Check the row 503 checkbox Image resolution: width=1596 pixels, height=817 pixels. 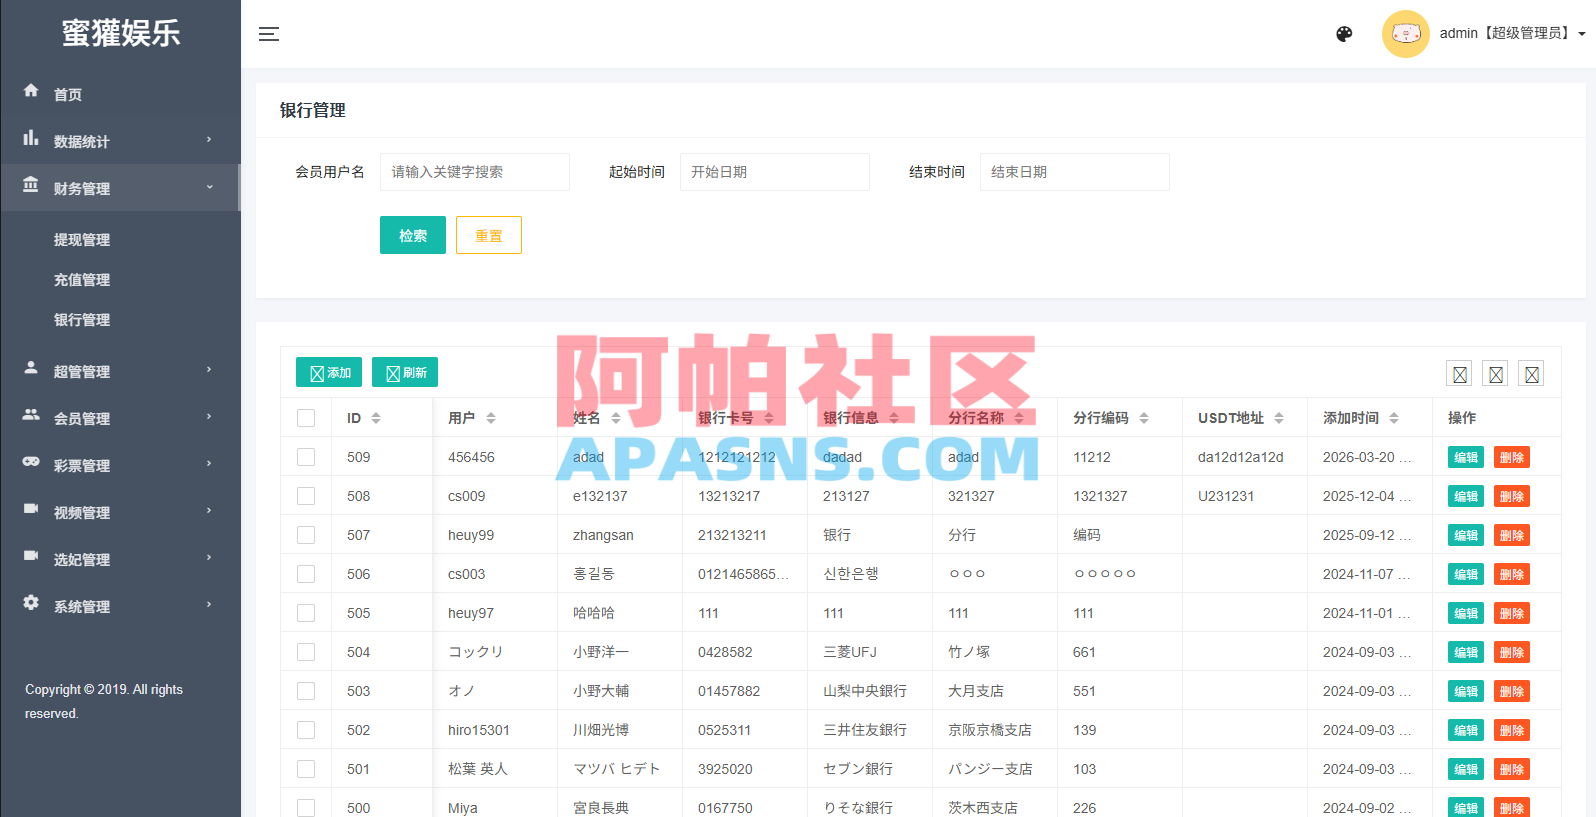click(306, 691)
